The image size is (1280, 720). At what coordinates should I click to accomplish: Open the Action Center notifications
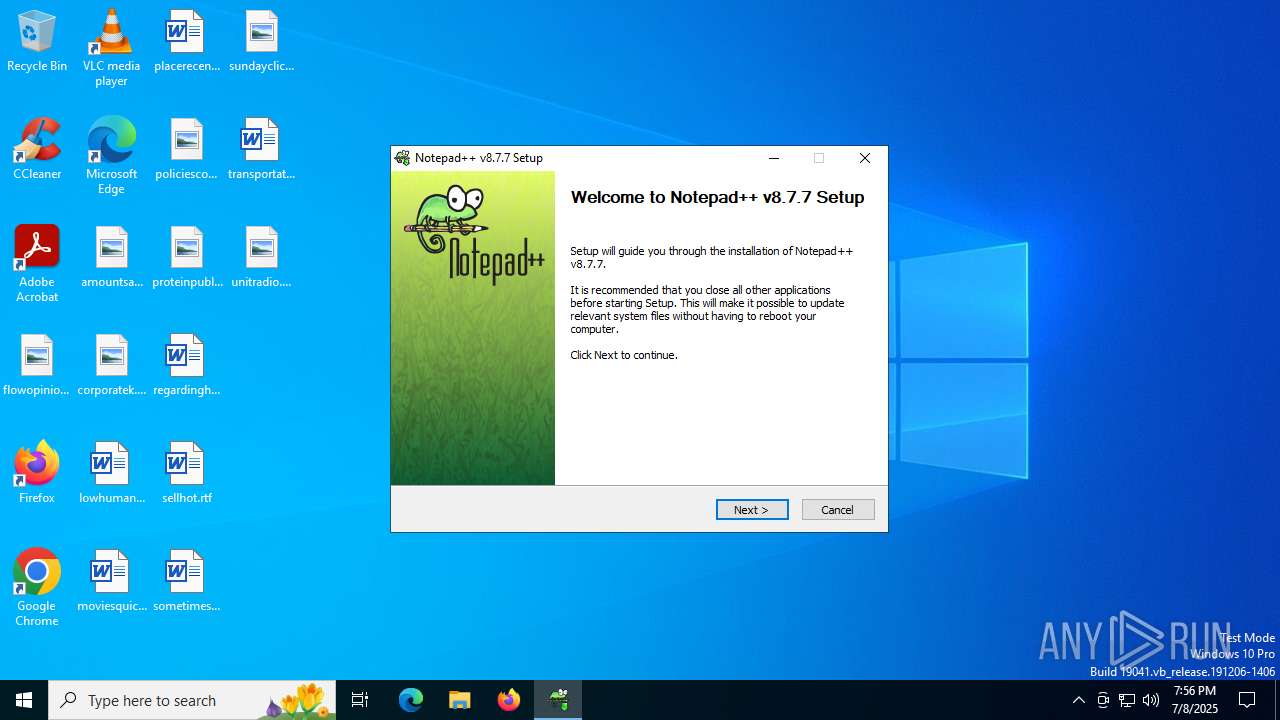click(x=1248, y=700)
